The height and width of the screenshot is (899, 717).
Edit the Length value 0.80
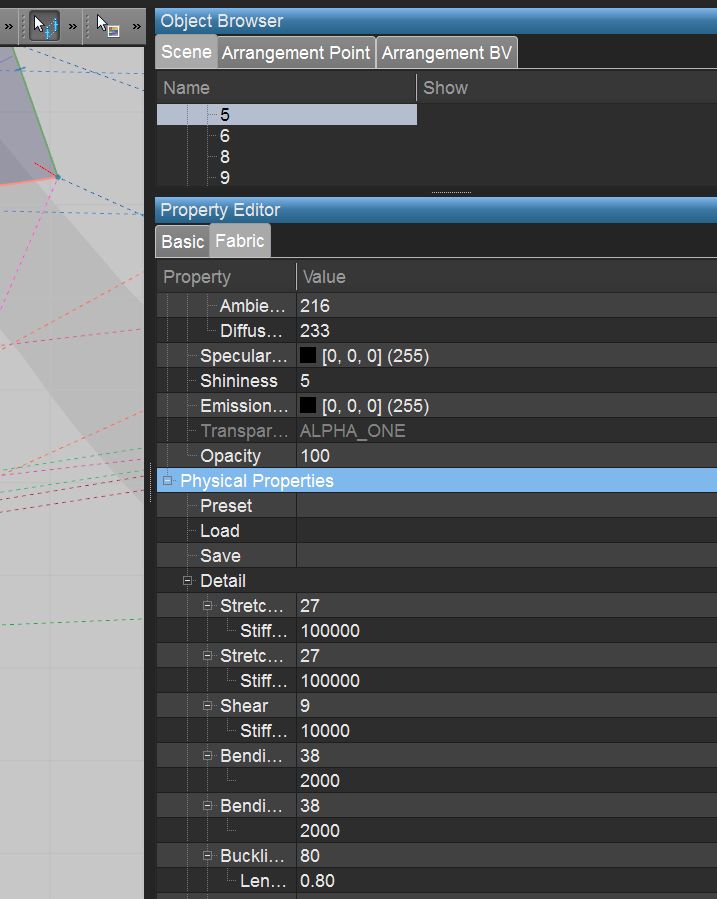coord(507,881)
